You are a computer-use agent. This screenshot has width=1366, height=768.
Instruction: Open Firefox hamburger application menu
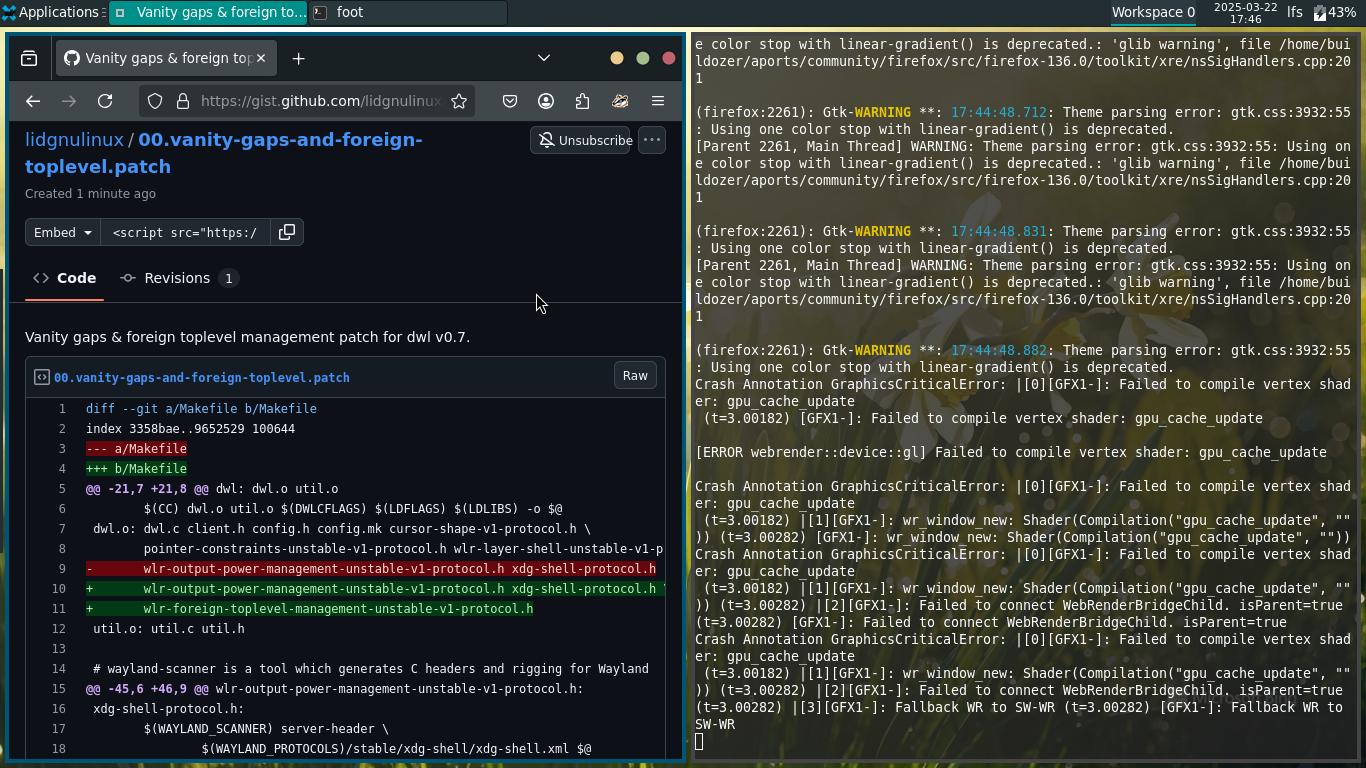[657, 101]
